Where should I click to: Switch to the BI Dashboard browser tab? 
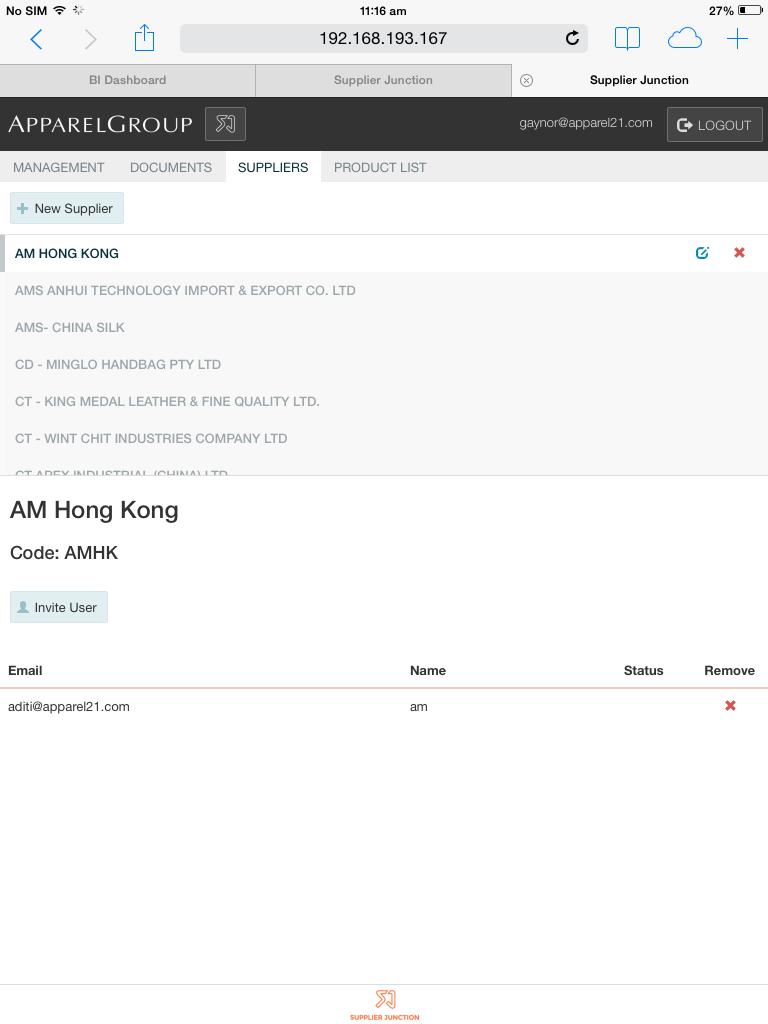(128, 80)
